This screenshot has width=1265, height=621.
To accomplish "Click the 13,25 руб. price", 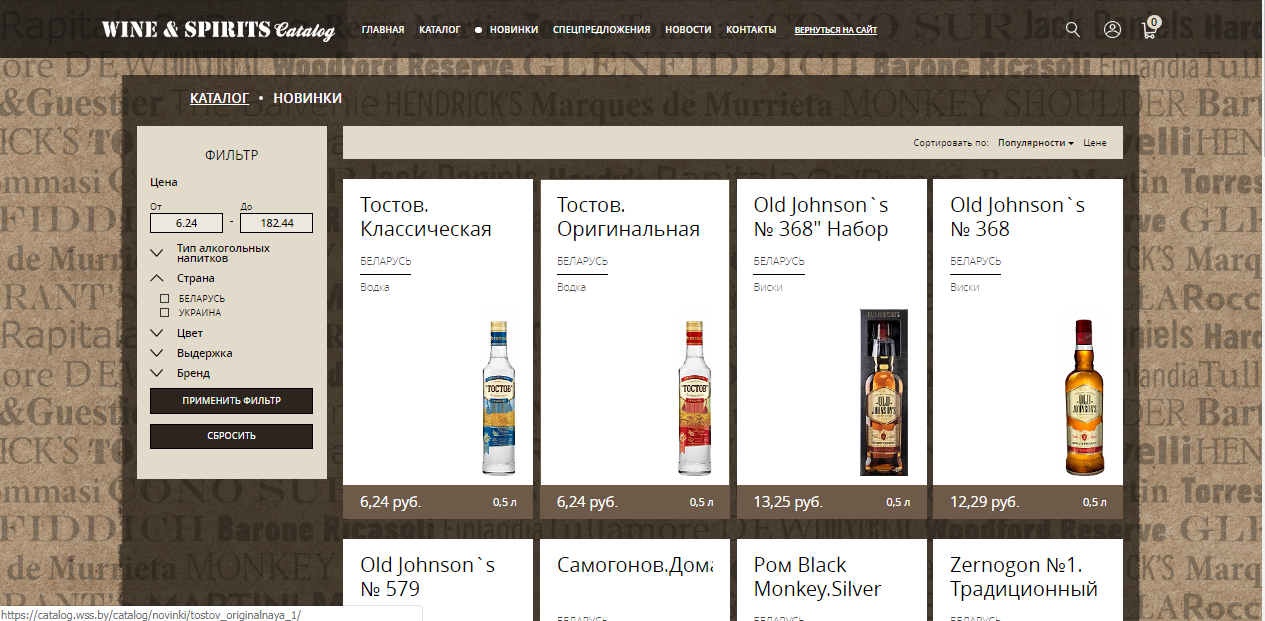I will click(788, 502).
